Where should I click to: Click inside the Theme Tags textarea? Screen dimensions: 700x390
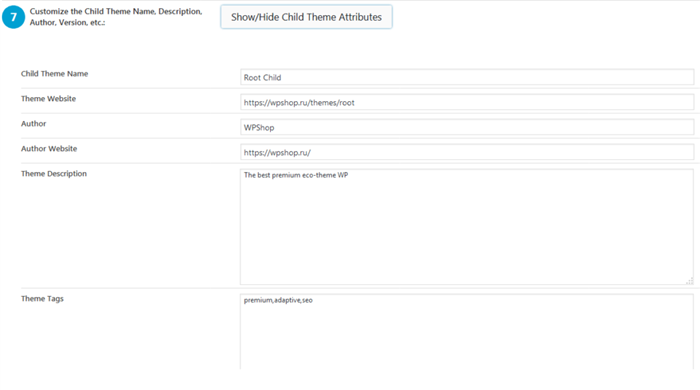click(467, 332)
